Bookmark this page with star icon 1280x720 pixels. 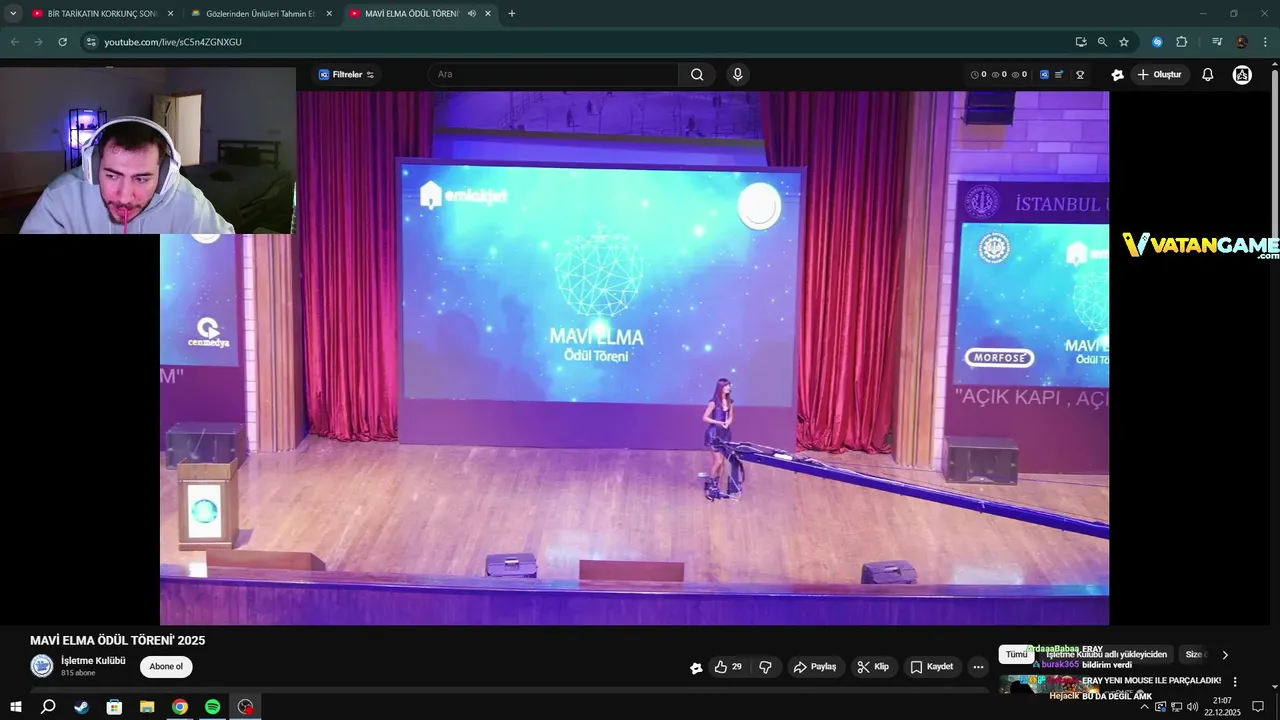(x=1124, y=42)
